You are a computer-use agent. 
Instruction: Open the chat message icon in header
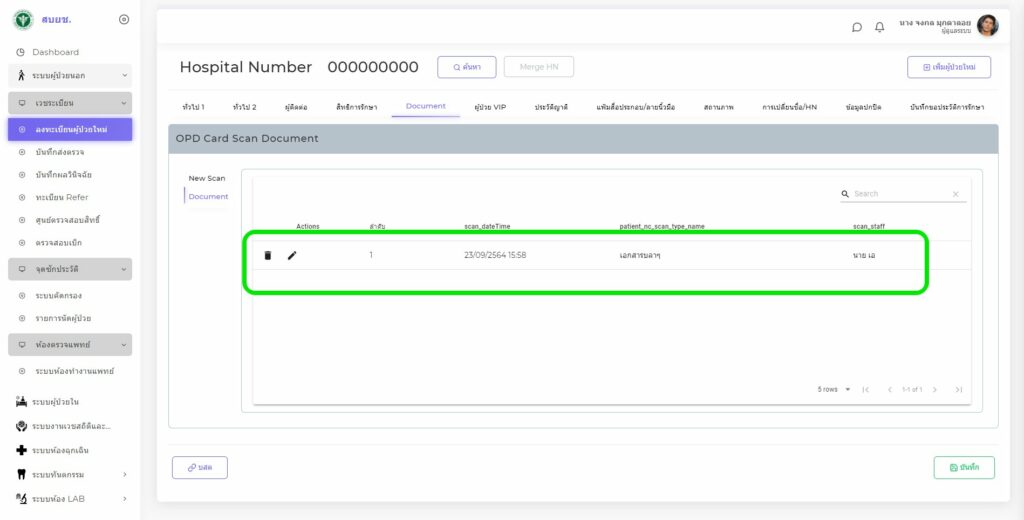pyautogui.click(x=857, y=27)
